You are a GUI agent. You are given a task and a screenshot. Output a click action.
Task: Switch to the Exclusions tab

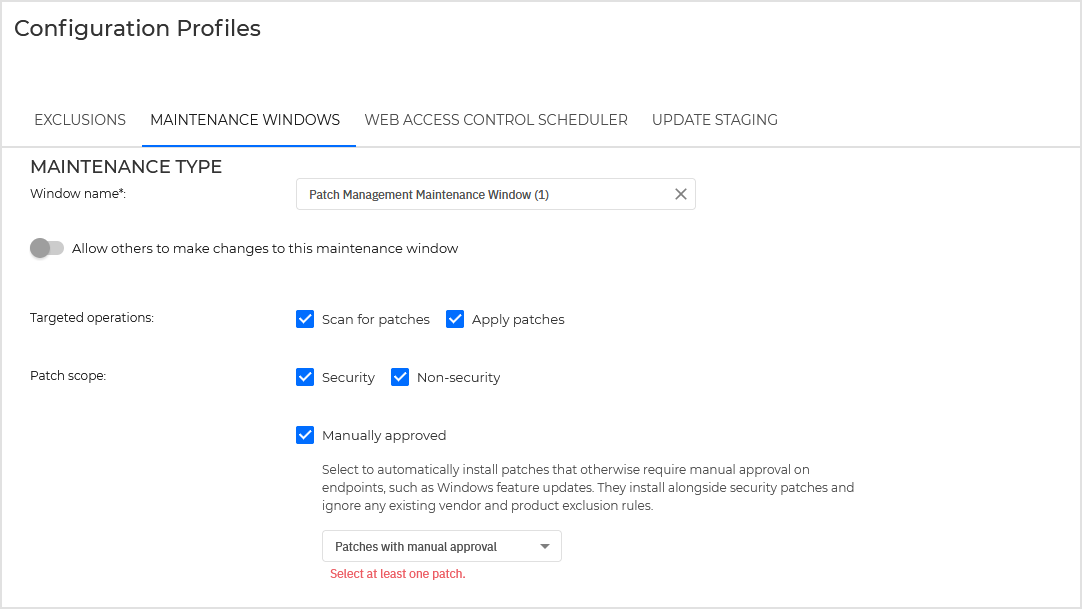[x=79, y=119]
